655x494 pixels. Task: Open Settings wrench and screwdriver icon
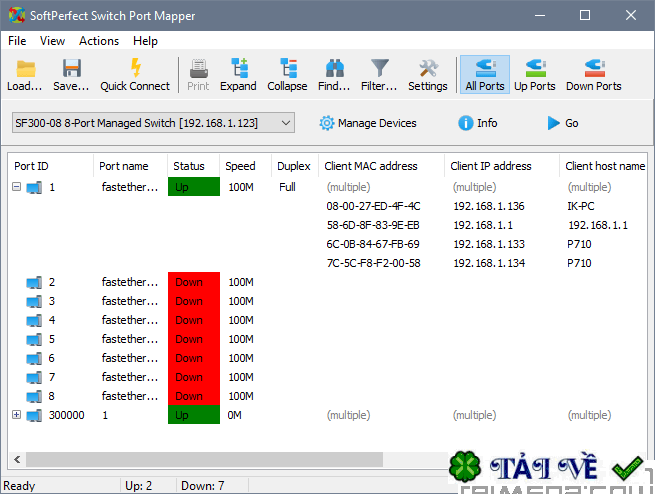pos(428,75)
